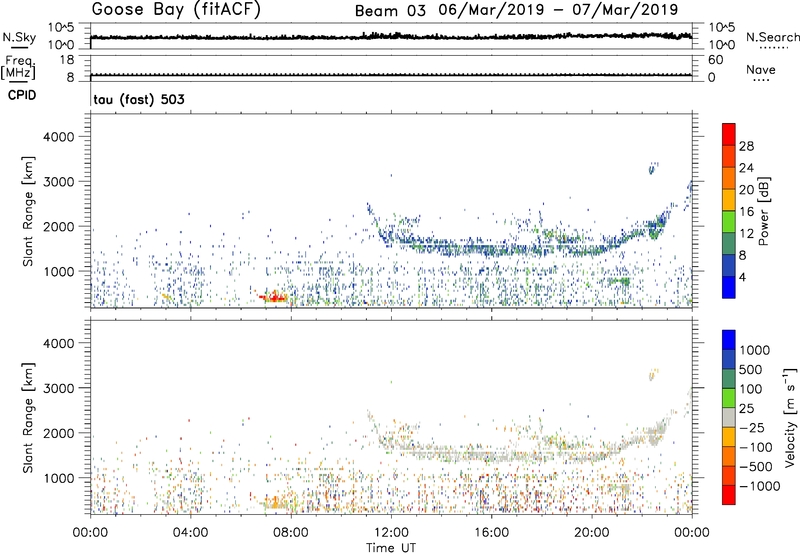The height and width of the screenshot is (554, 800).
Task: Click the Power [dB] colorbar label
Action: 763,211
